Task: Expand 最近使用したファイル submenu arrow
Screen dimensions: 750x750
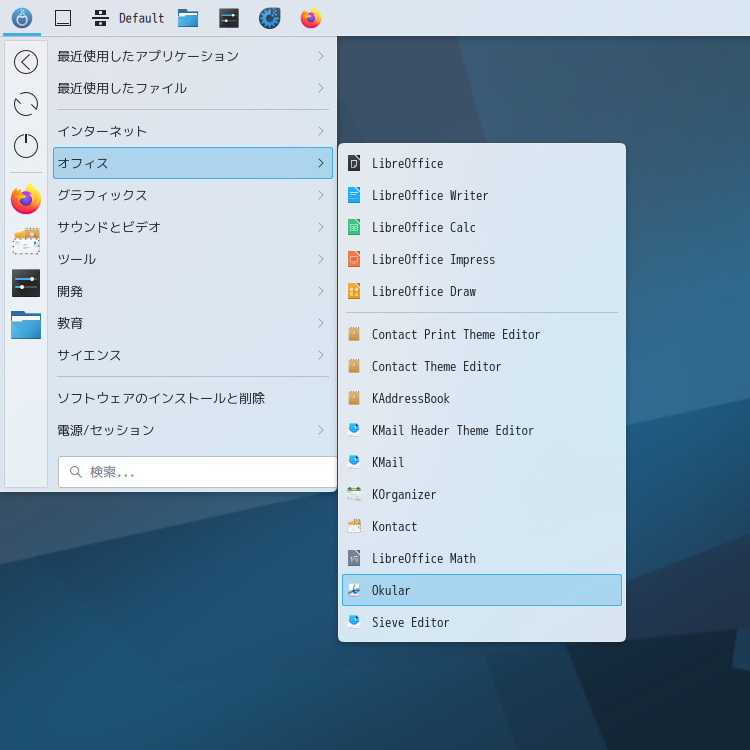Action: (321, 88)
